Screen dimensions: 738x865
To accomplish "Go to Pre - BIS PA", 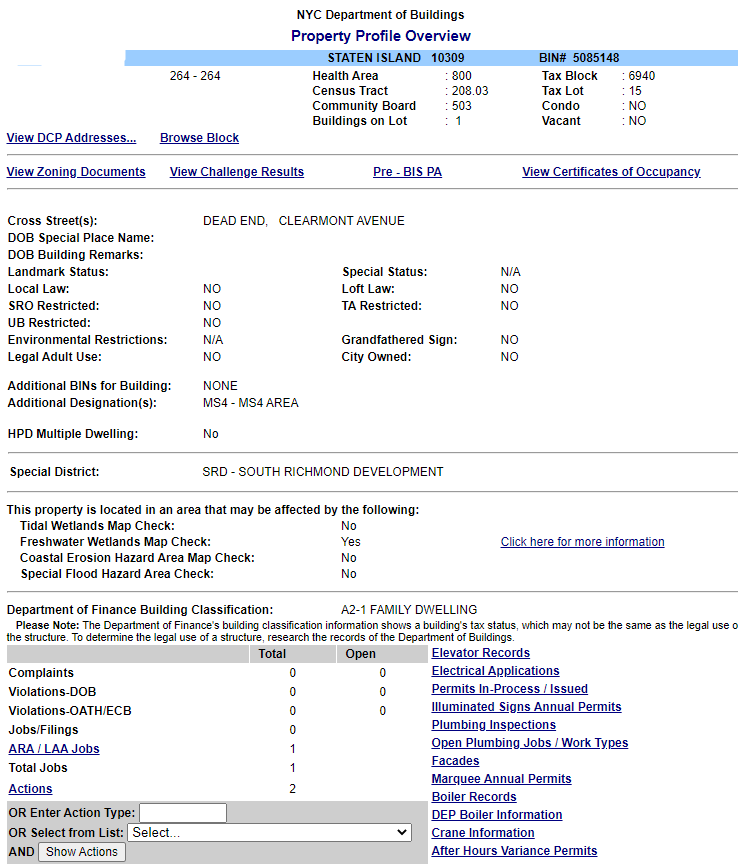I will [407, 172].
